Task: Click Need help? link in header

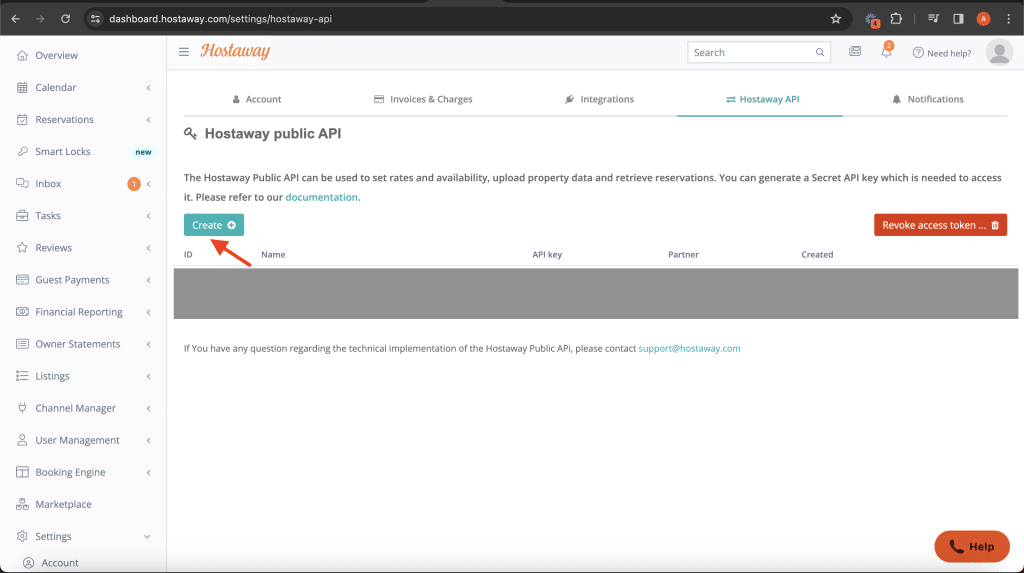Action: (941, 53)
